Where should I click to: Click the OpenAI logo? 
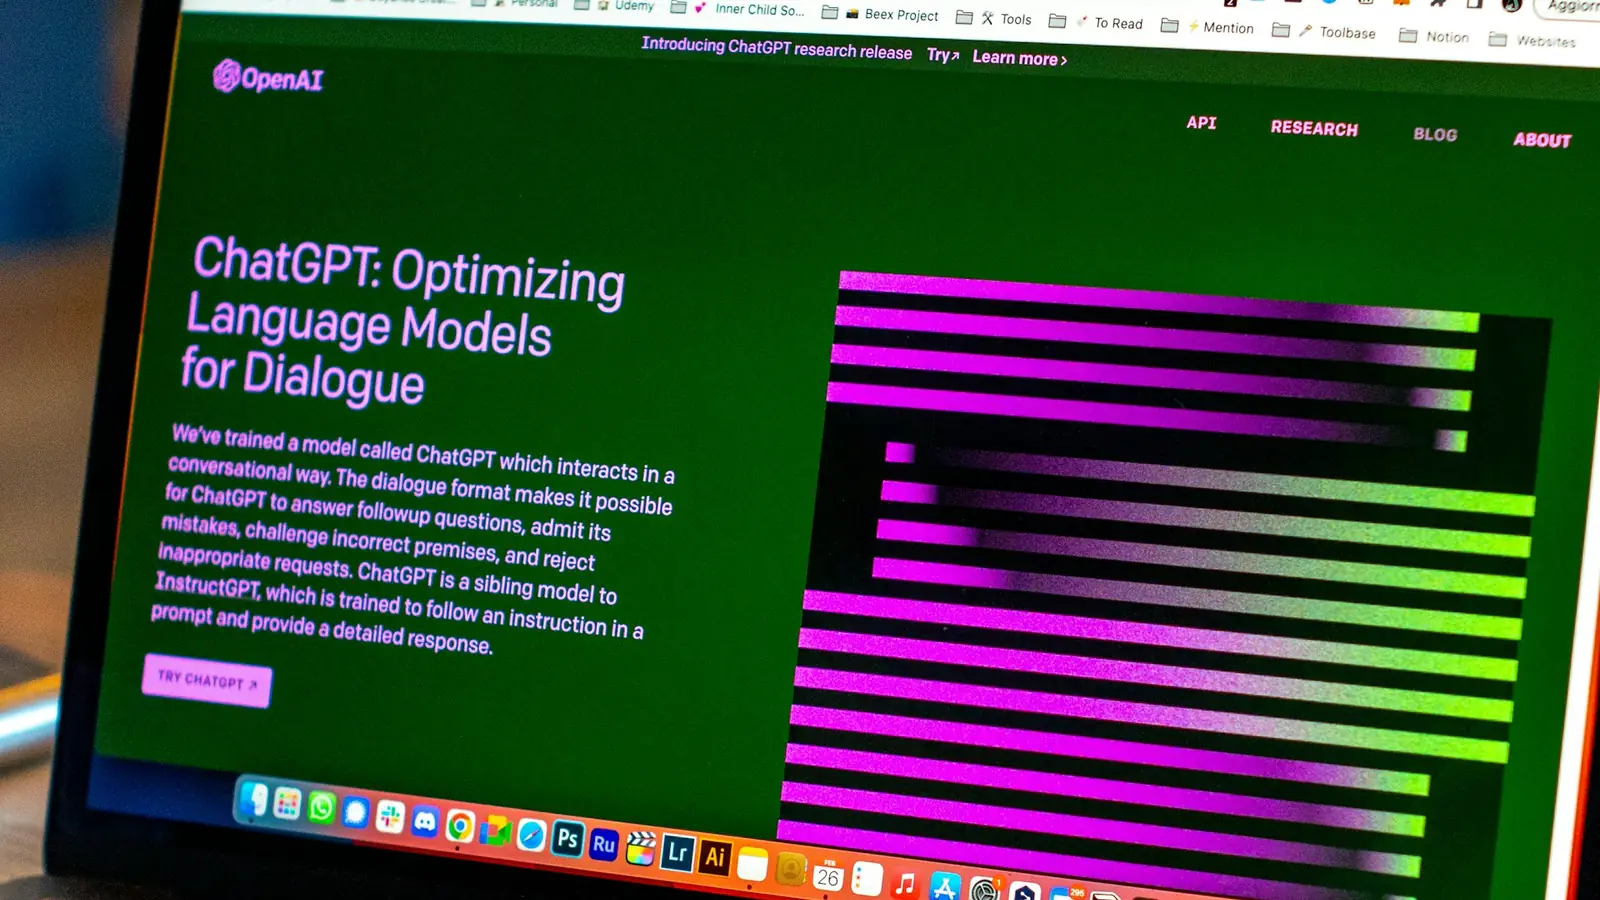tap(268, 77)
